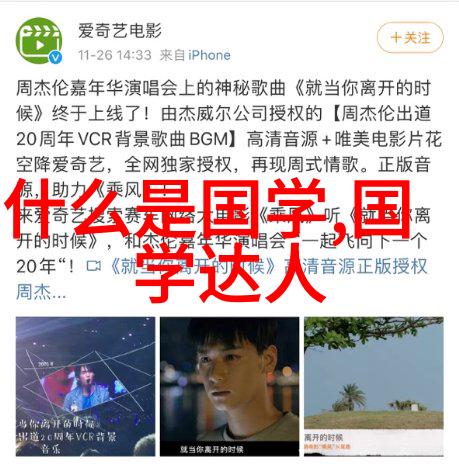
Task: Open the 爱奇艺电影 green clapperboard avatar
Action: coord(39,41)
